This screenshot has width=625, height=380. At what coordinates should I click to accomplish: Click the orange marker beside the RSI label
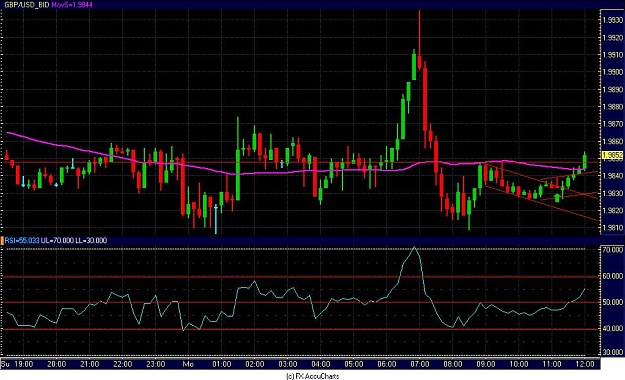[2, 240]
